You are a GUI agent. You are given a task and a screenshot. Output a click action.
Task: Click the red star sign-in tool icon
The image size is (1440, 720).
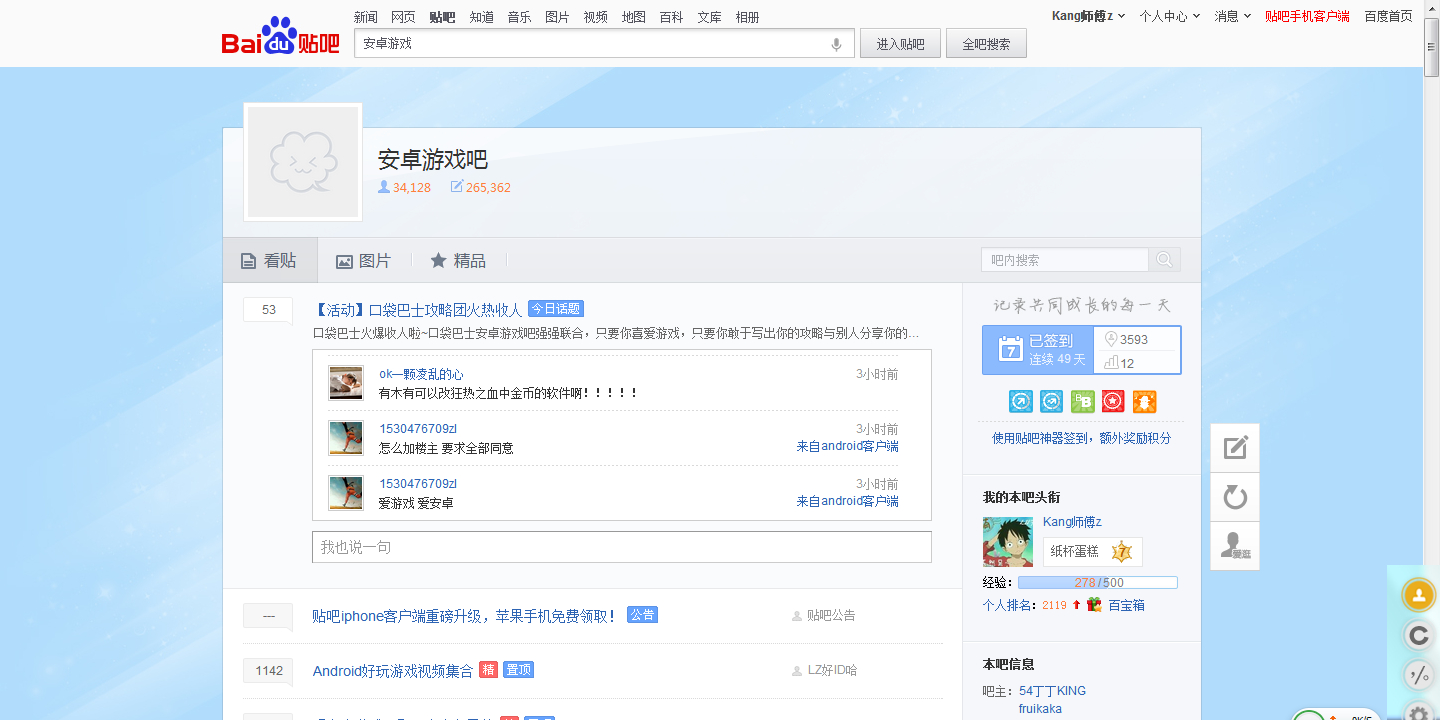(1113, 402)
